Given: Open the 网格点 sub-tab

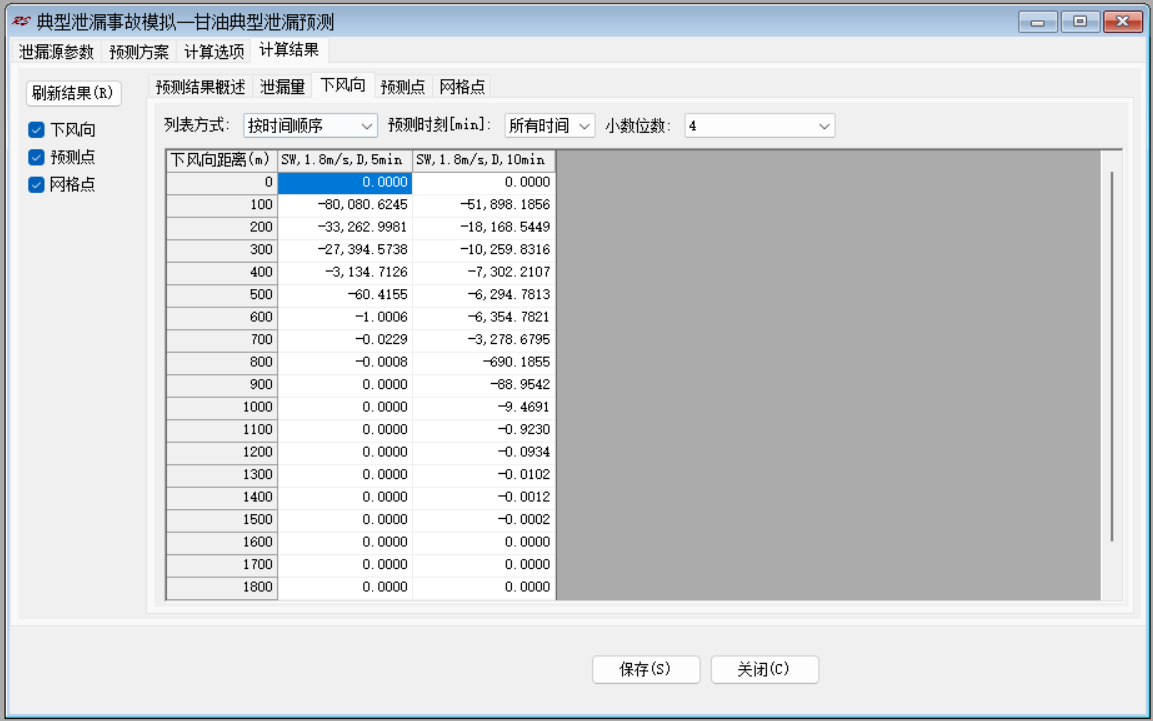Looking at the screenshot, I should [x=462, y=87].
